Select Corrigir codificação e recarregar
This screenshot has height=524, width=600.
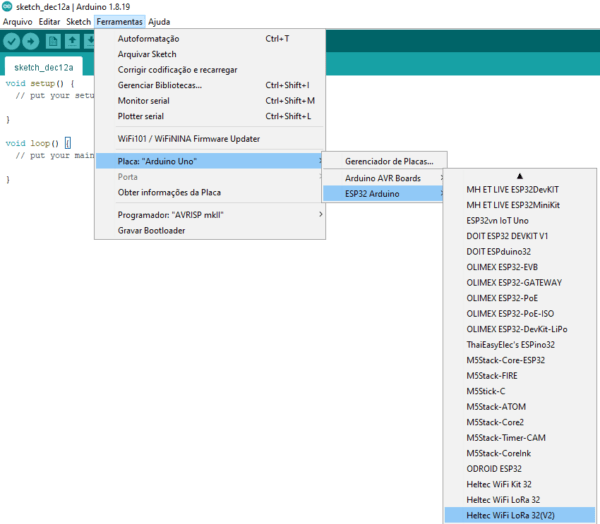click(x=210, y=70)
